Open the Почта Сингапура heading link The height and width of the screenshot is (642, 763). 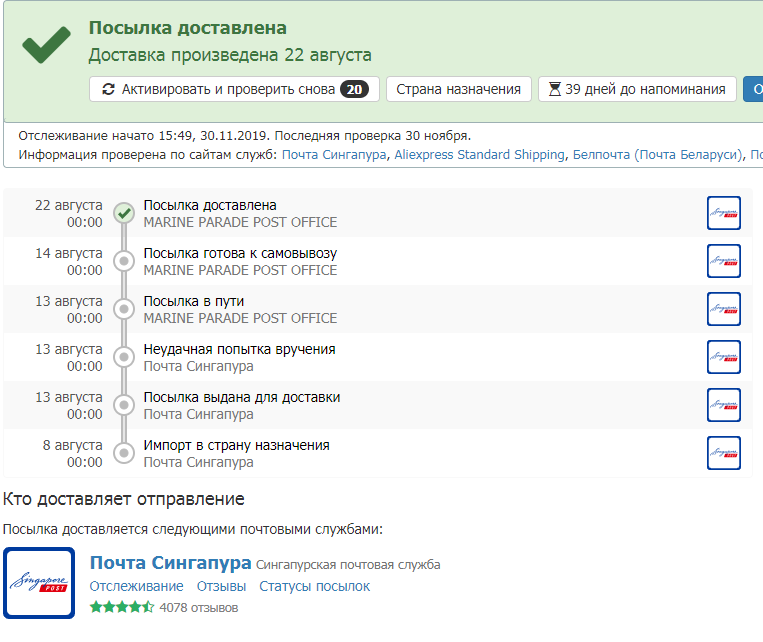coord(170,563)
